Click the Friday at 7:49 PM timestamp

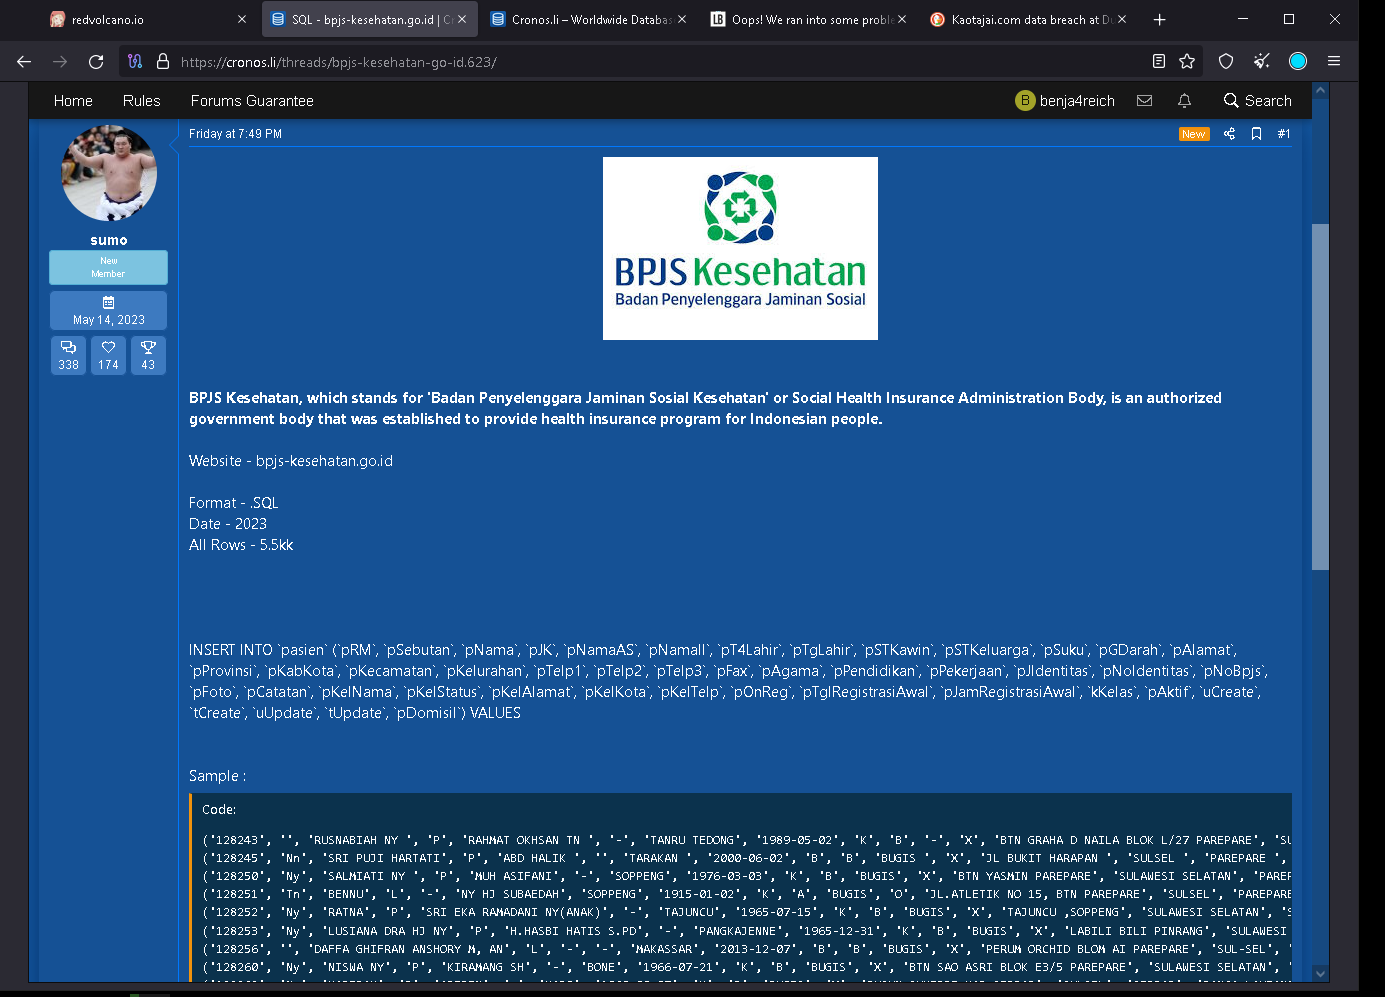(235, 134)
